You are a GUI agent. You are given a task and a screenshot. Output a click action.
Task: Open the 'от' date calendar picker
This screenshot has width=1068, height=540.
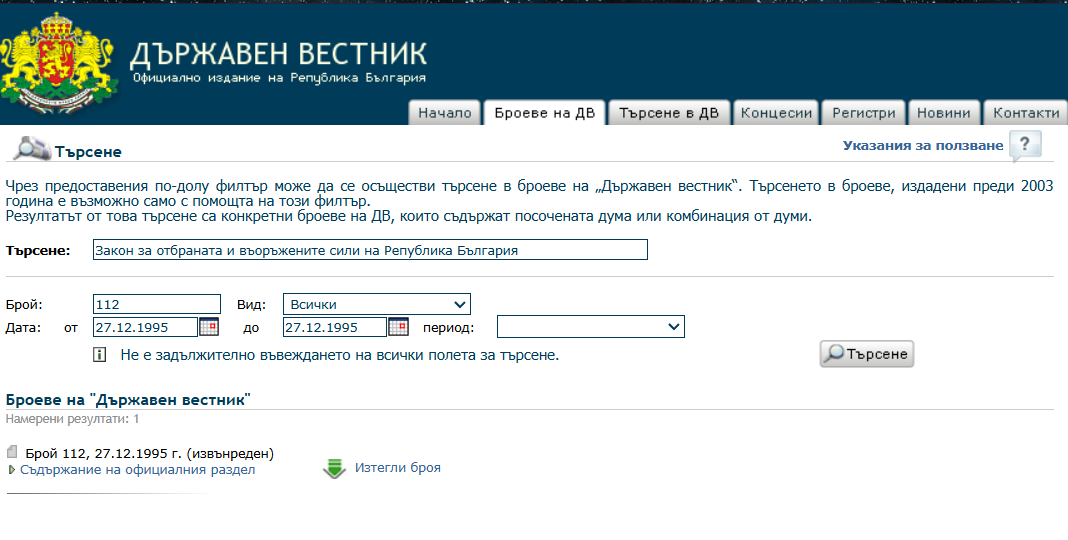coord(208,327)
